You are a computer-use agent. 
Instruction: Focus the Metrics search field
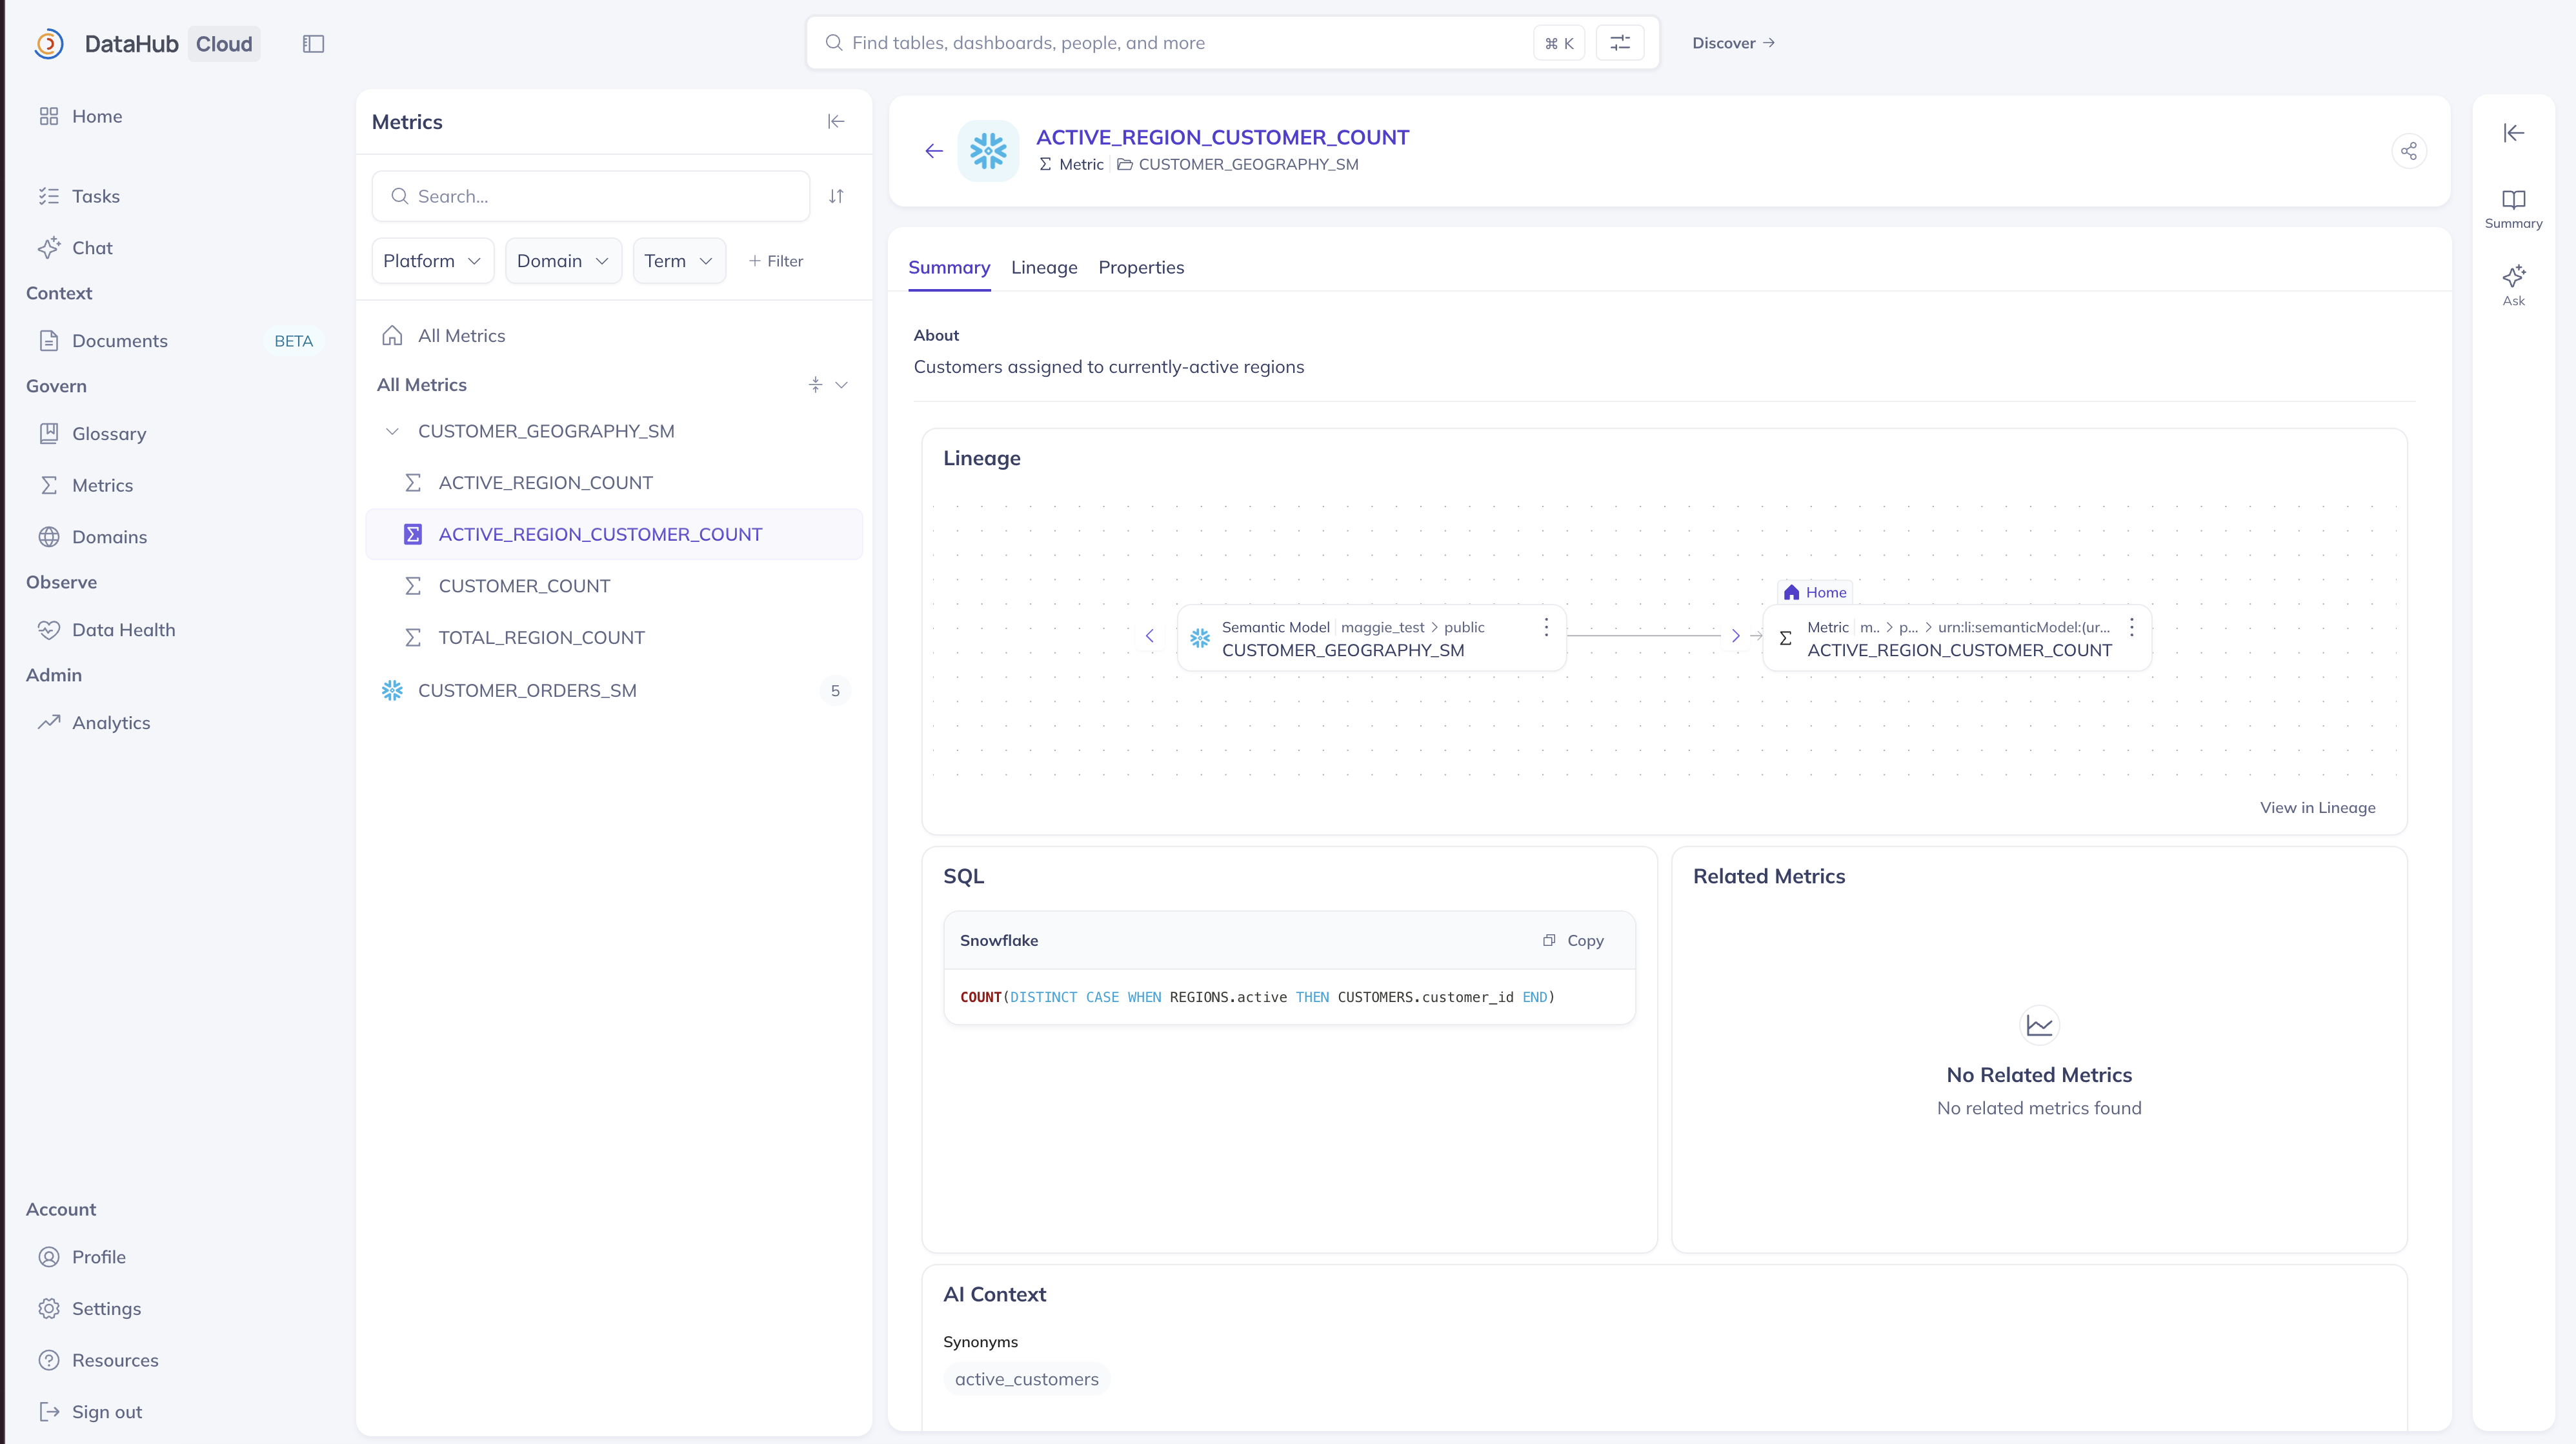(x=591, y=196)
